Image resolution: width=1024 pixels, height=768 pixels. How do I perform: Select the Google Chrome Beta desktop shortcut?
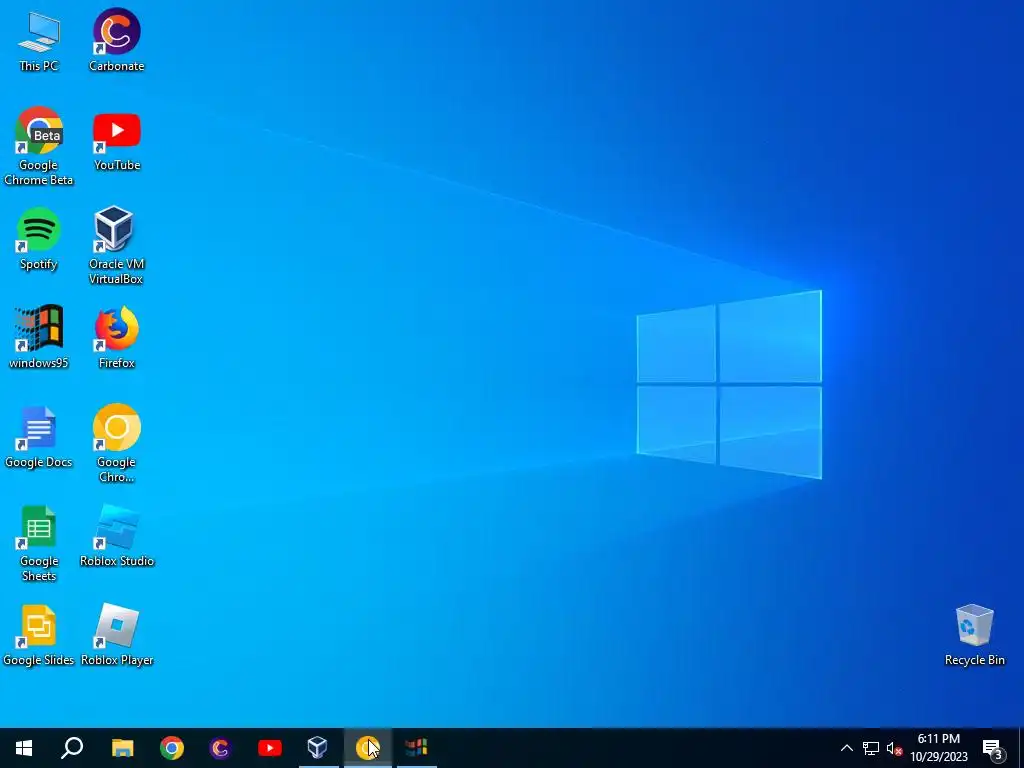(x=39, y=146)
